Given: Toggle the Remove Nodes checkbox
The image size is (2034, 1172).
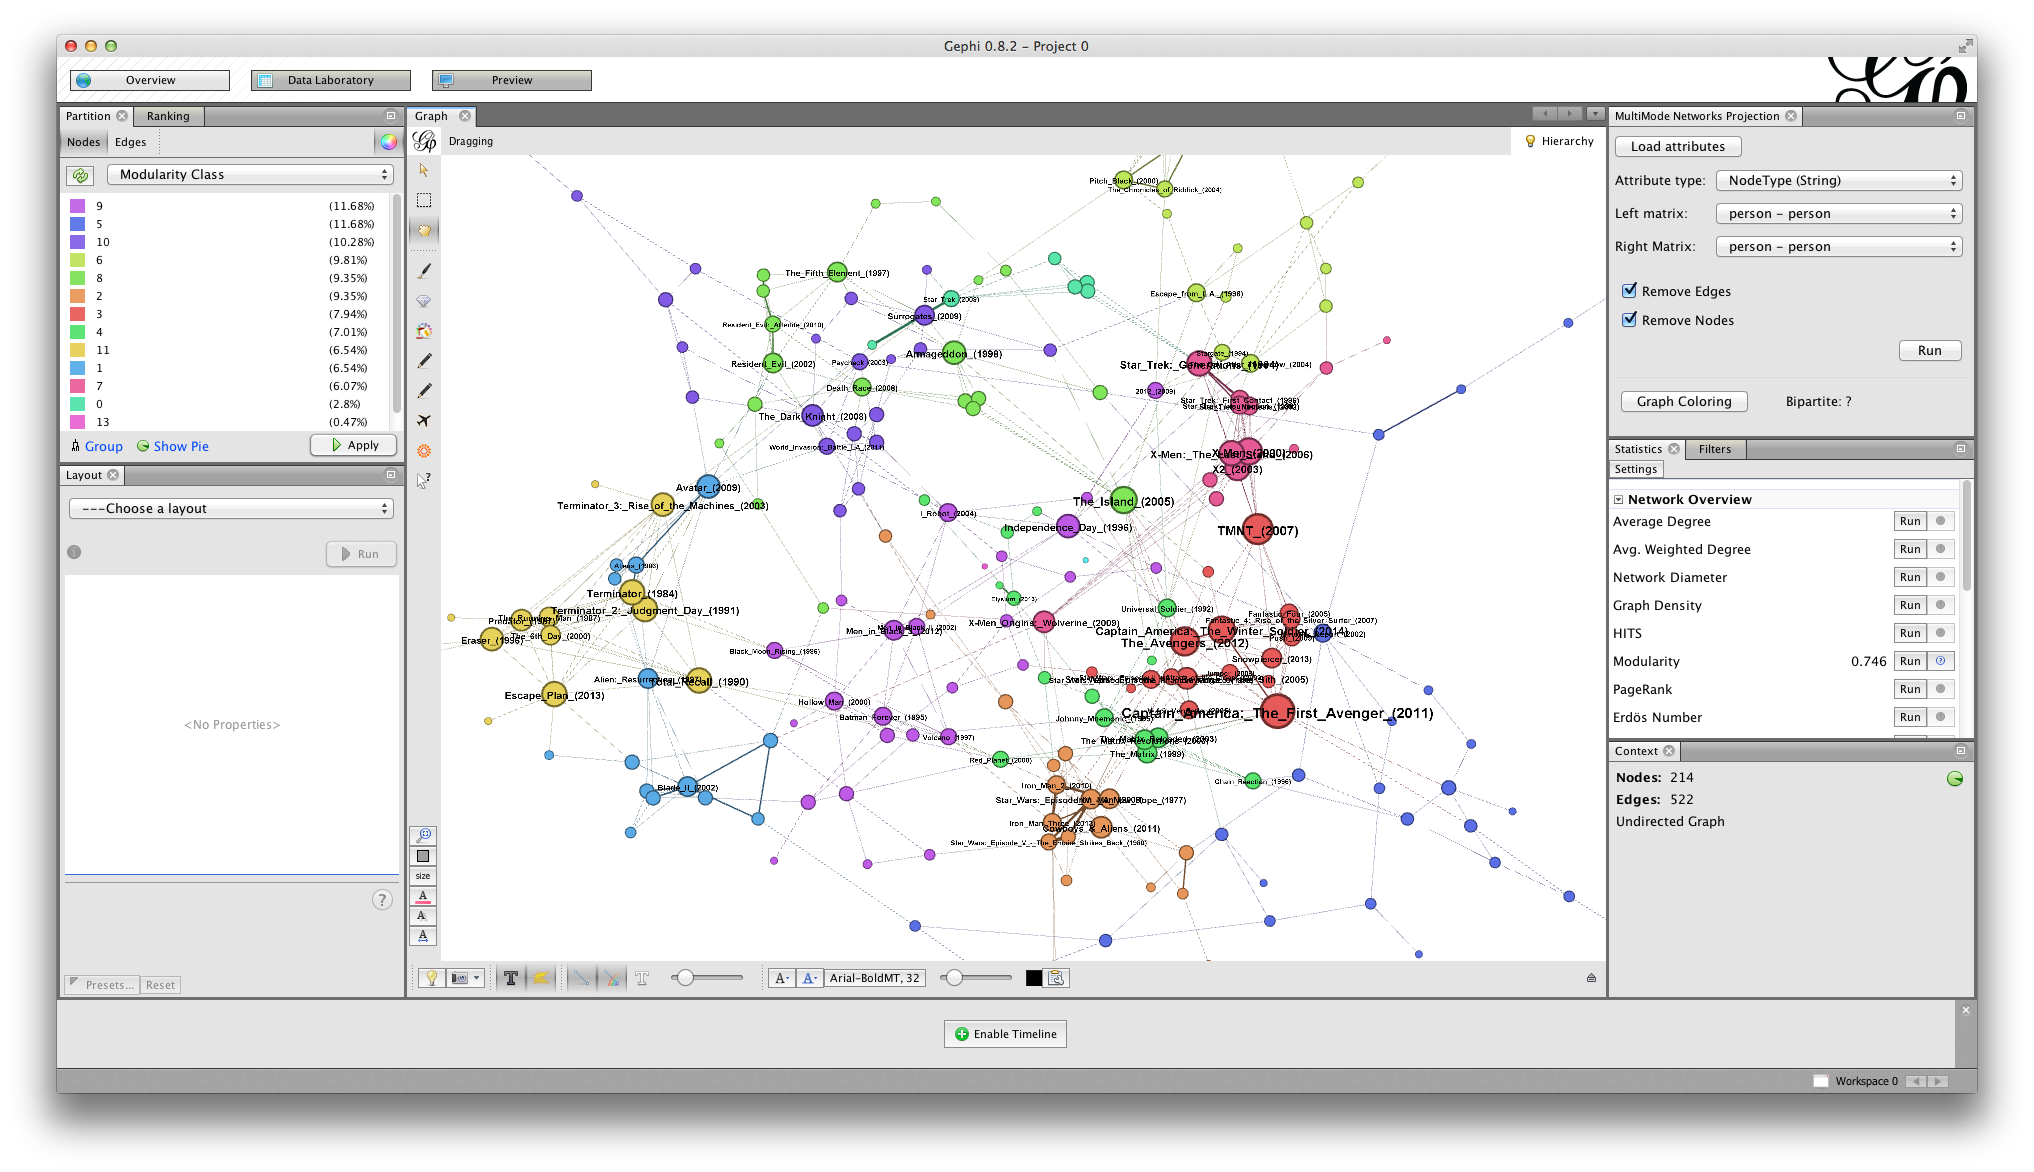Looking at the screenshot, I should (1630, 320).
